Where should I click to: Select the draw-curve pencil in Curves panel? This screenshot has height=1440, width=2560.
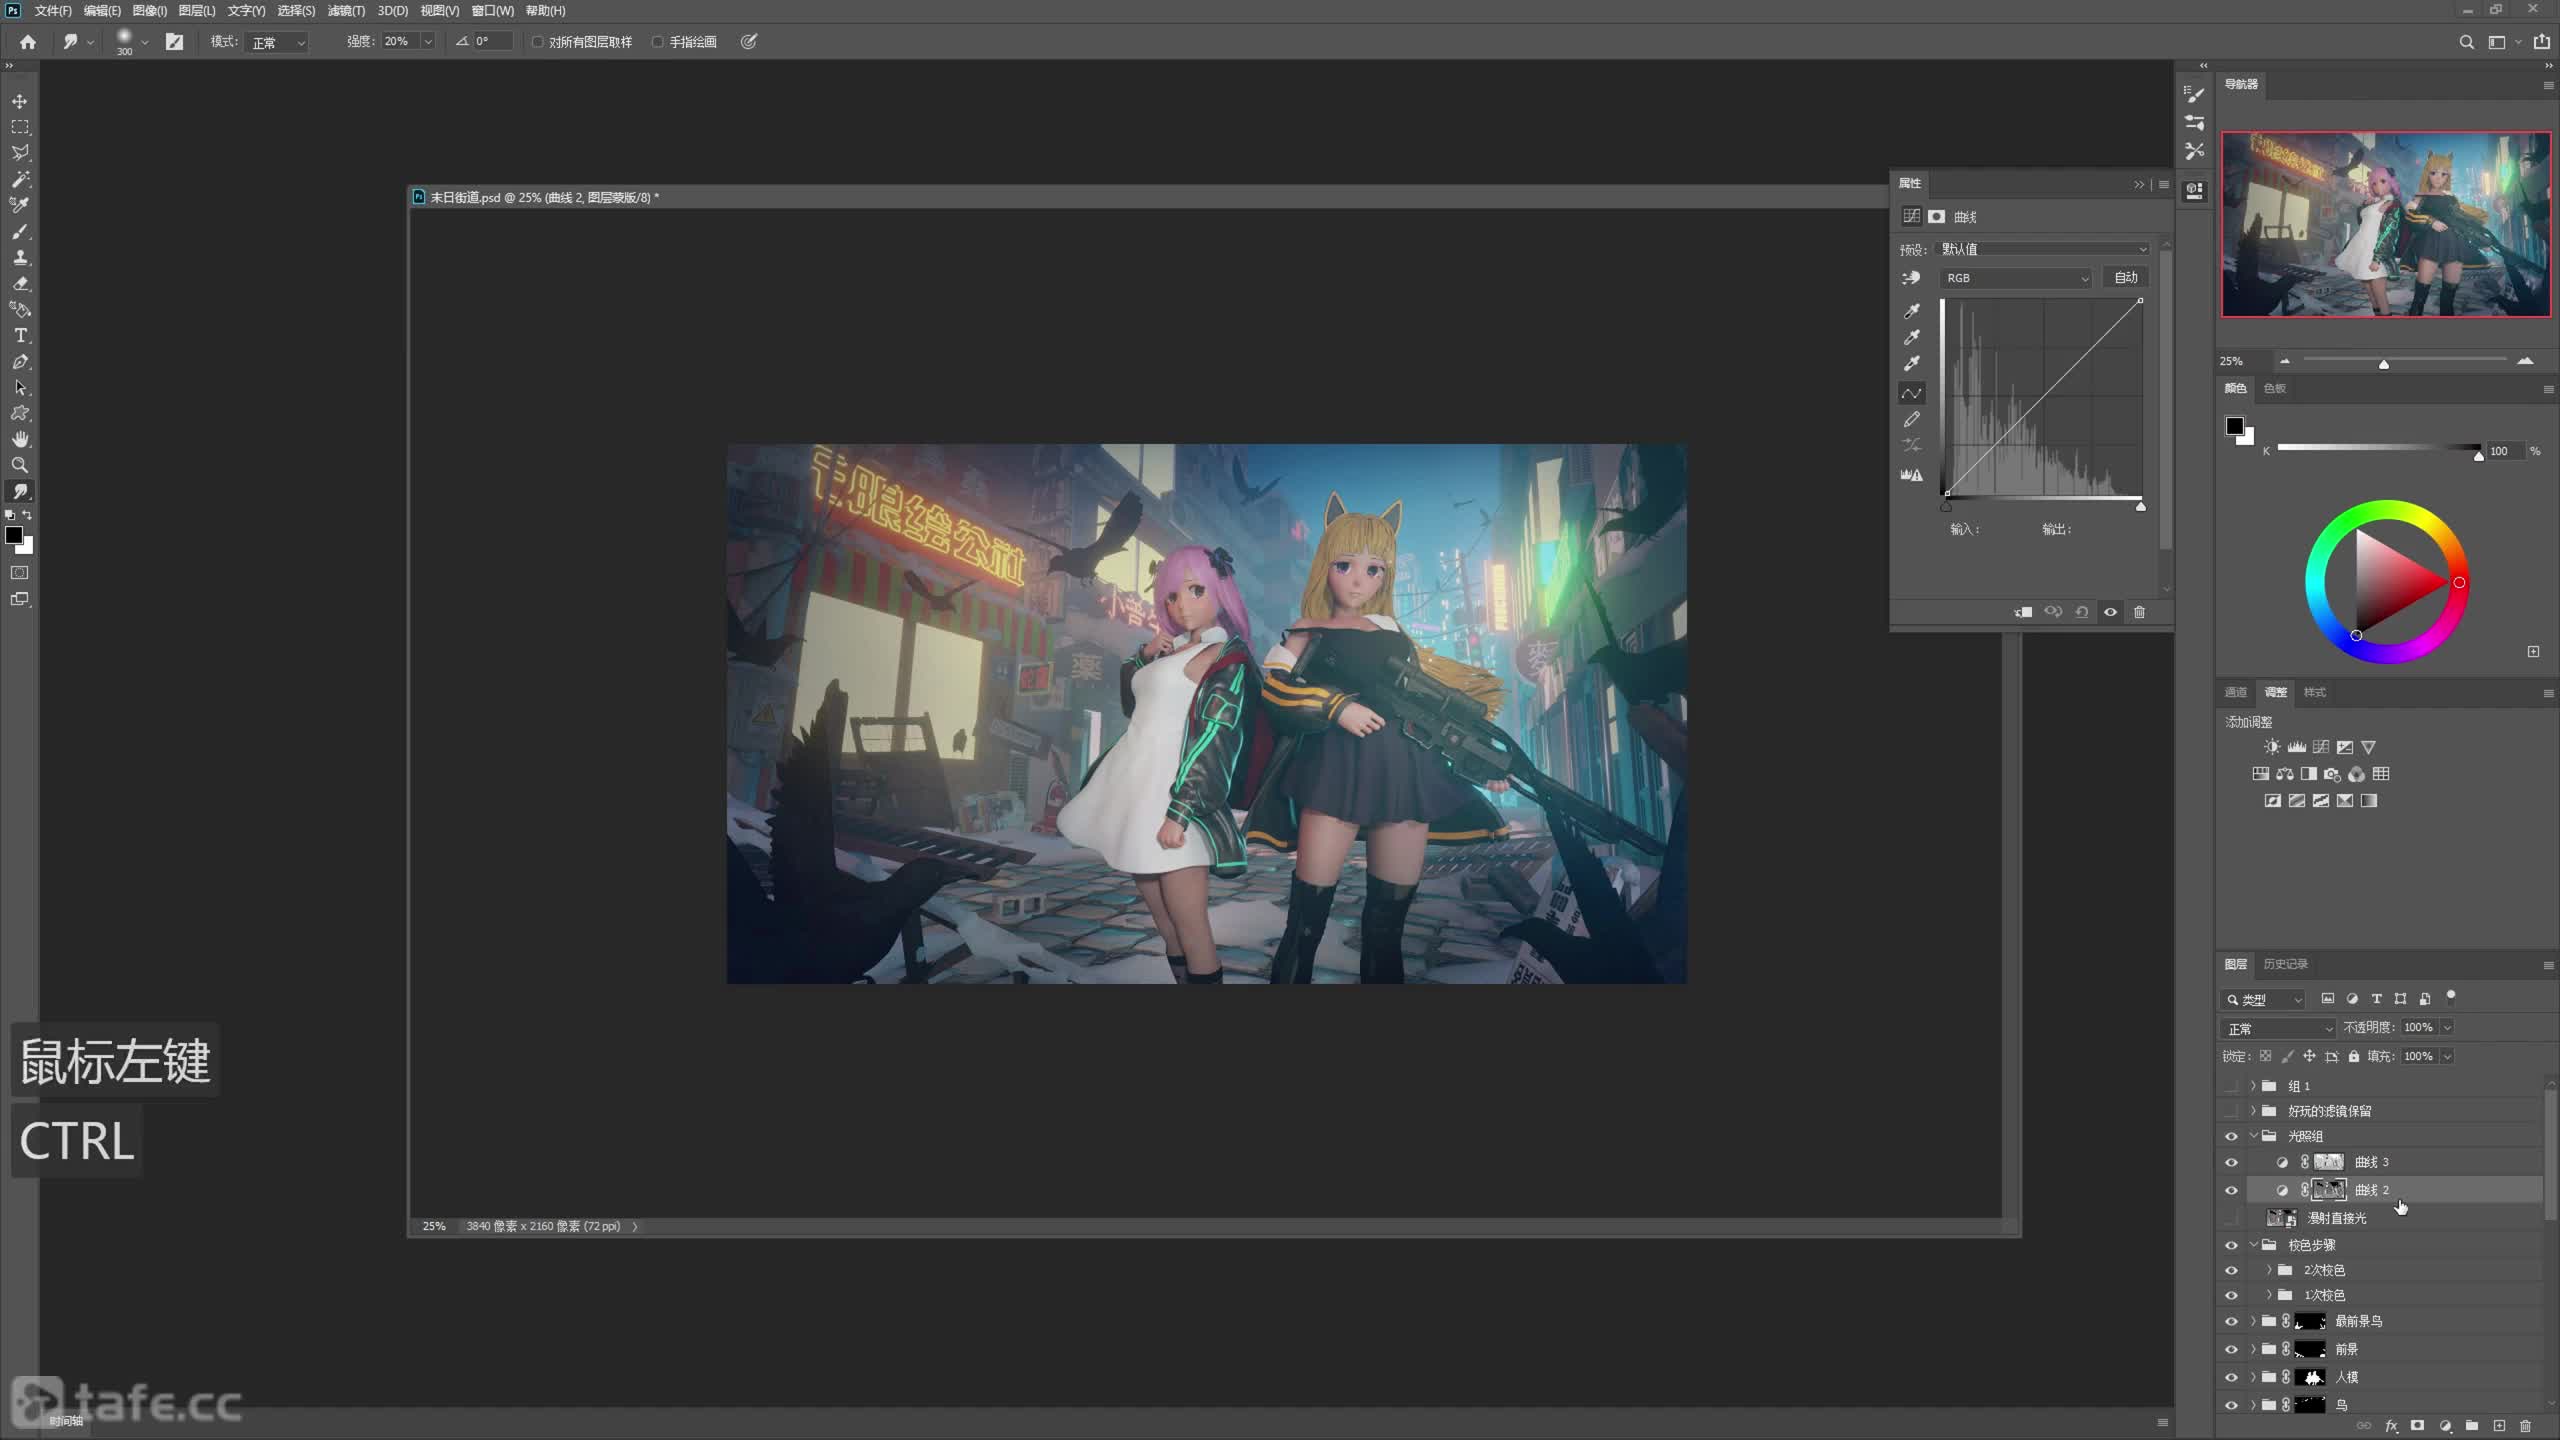click(1911, 419)
